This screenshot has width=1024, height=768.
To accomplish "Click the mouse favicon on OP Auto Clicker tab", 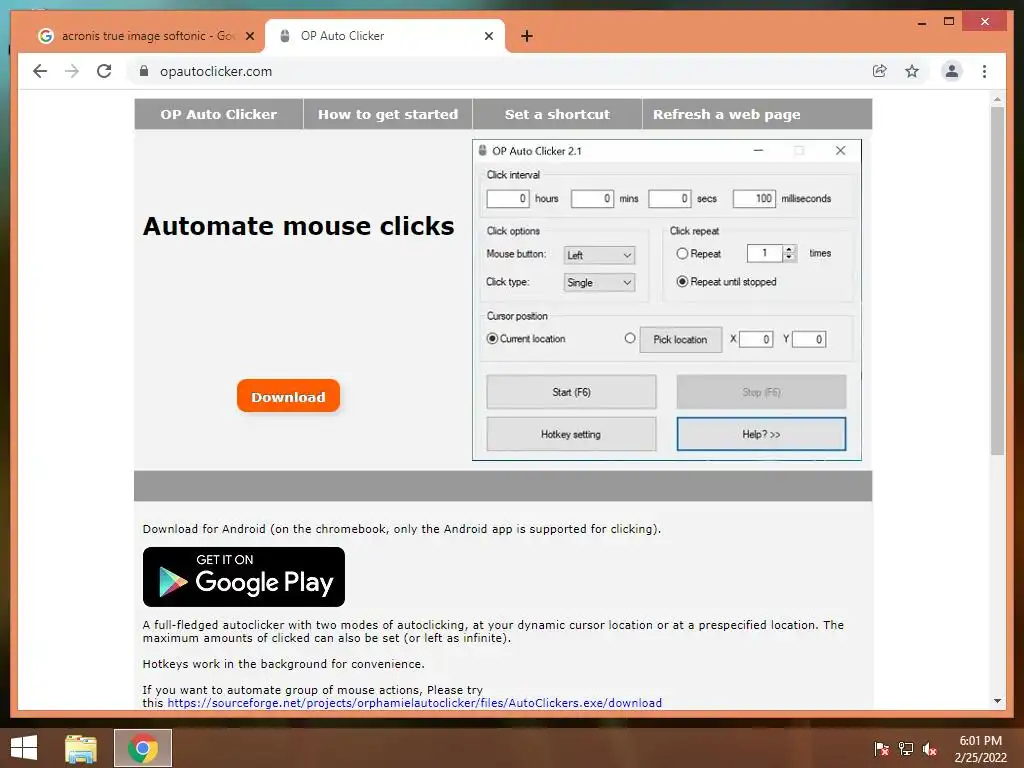I will pyautogui.click(x=285, y=36).
